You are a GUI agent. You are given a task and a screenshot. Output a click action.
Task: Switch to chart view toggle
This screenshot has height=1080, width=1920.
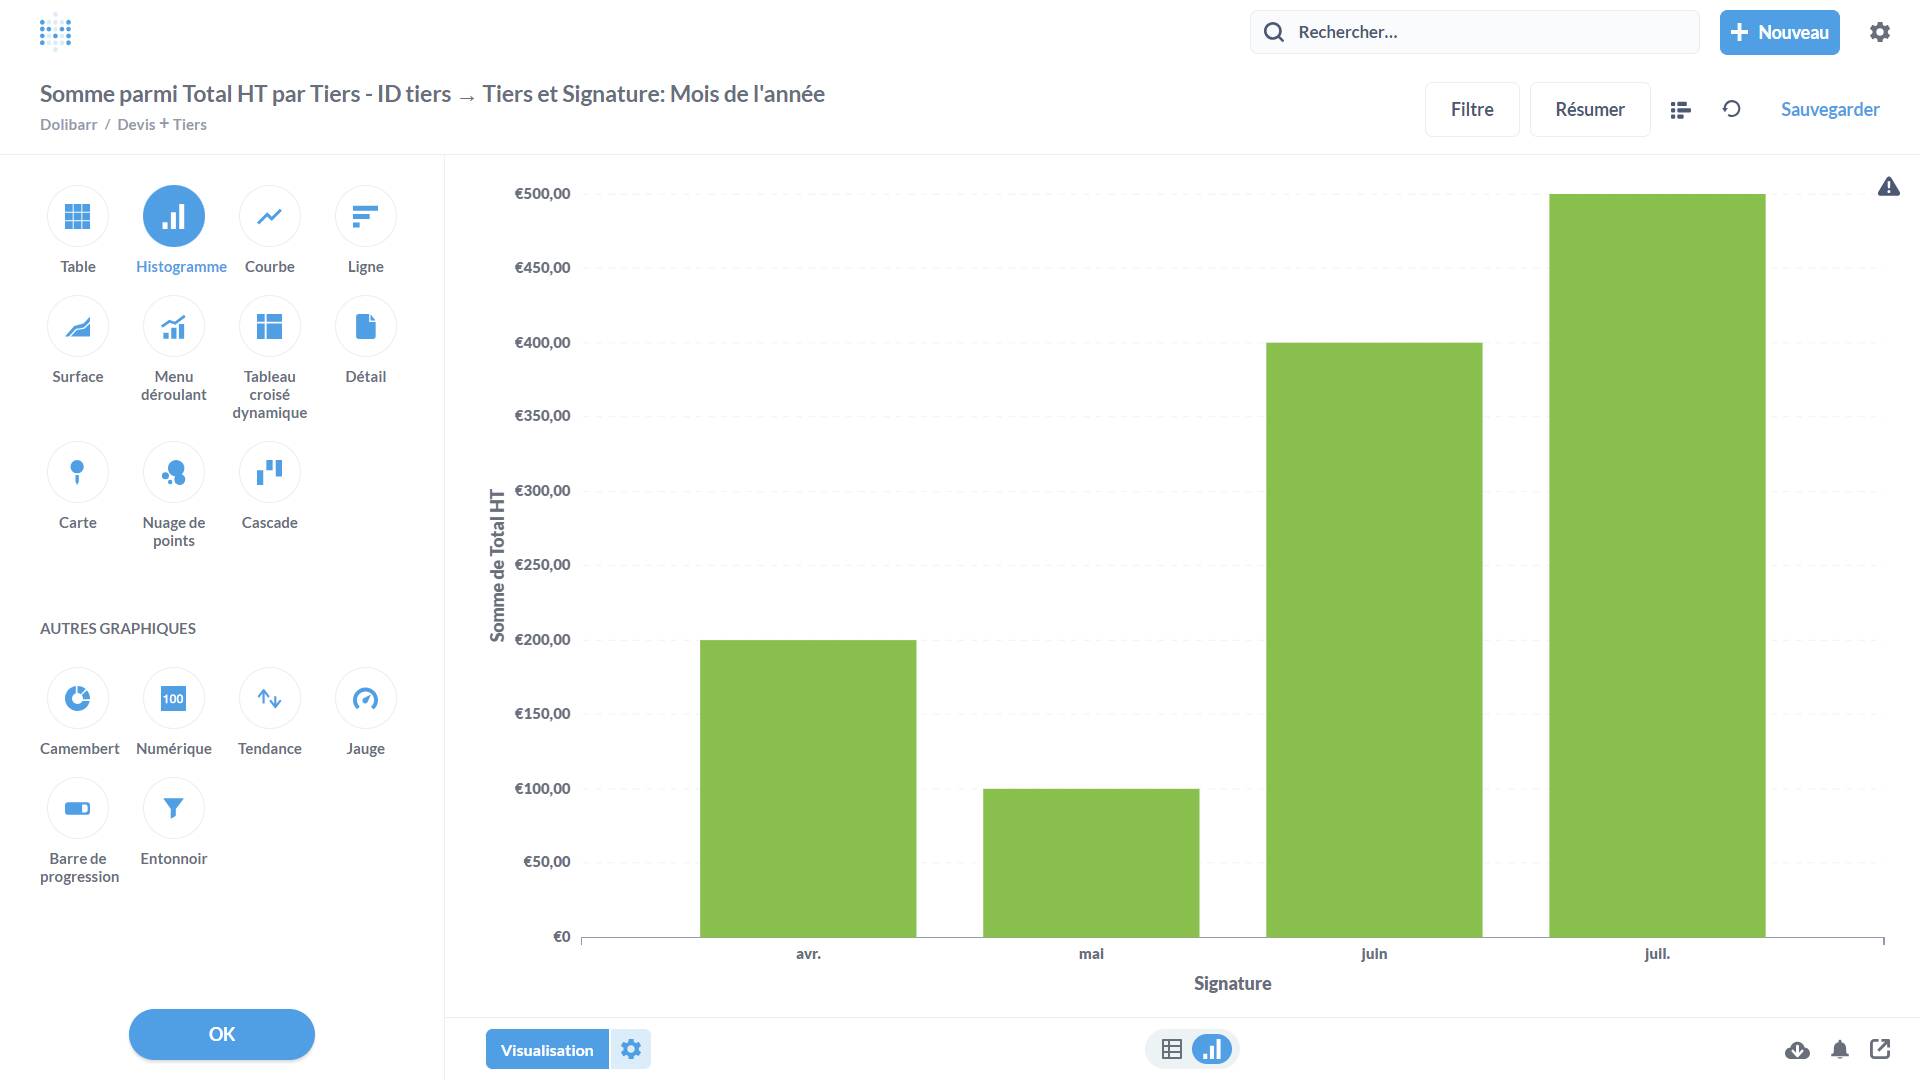coord(1212,1049)
